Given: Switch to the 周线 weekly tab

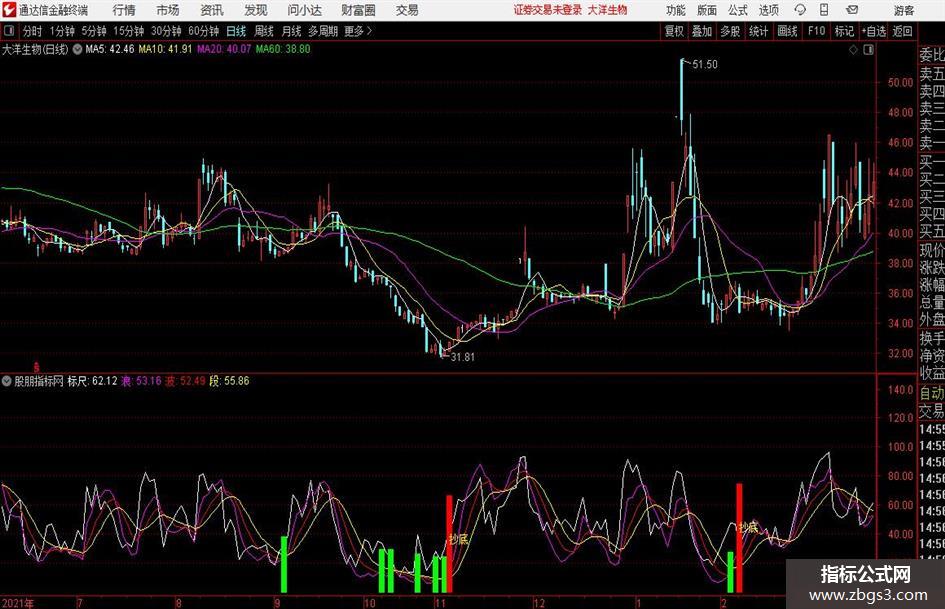Looking at the screenshot, I should 263,31.
